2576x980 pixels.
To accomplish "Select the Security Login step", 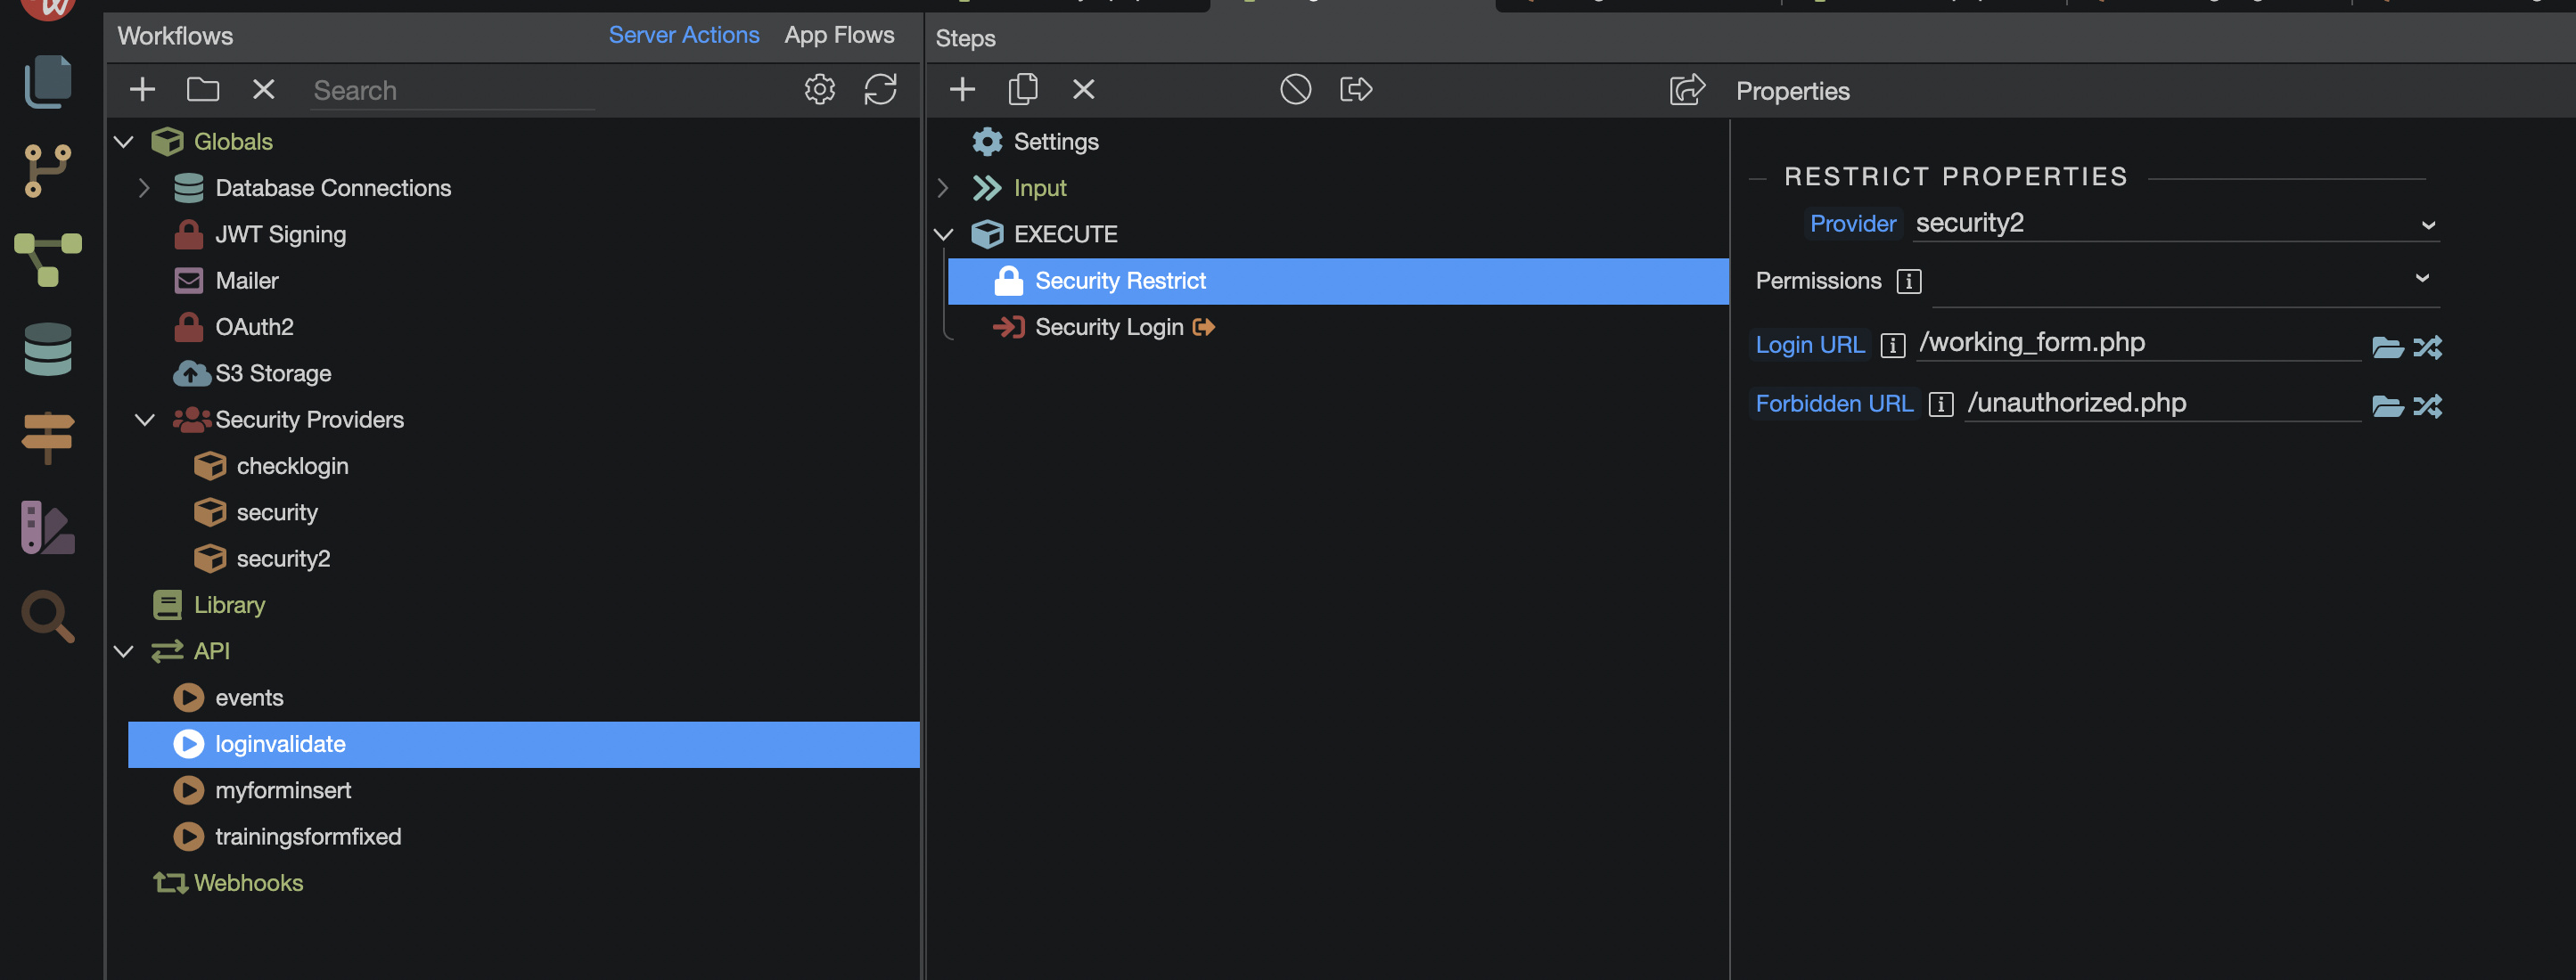I will point(1109,327).
